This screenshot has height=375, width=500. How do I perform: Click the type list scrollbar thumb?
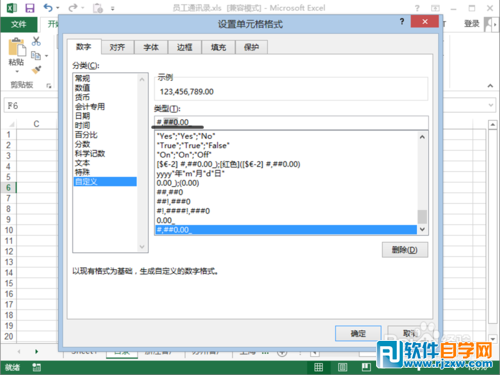pyautogui.click(x=422, y=217)
